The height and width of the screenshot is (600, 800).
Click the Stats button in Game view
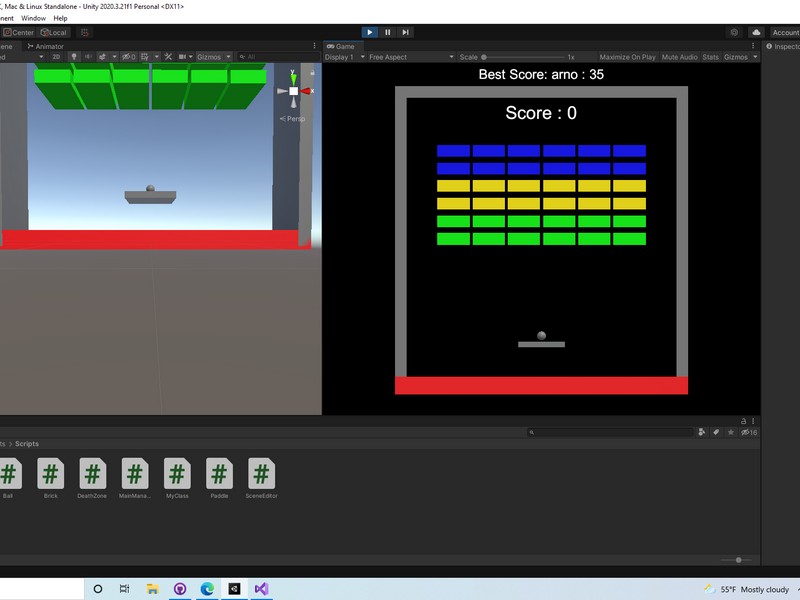point(710,57)
